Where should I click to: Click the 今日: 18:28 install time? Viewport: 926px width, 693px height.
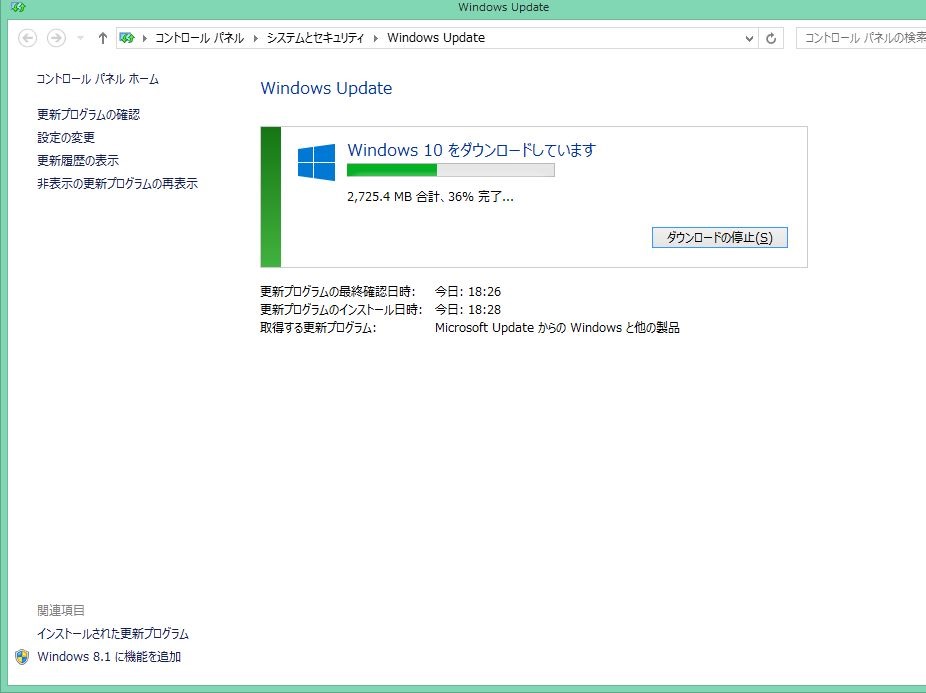point(468,310)
